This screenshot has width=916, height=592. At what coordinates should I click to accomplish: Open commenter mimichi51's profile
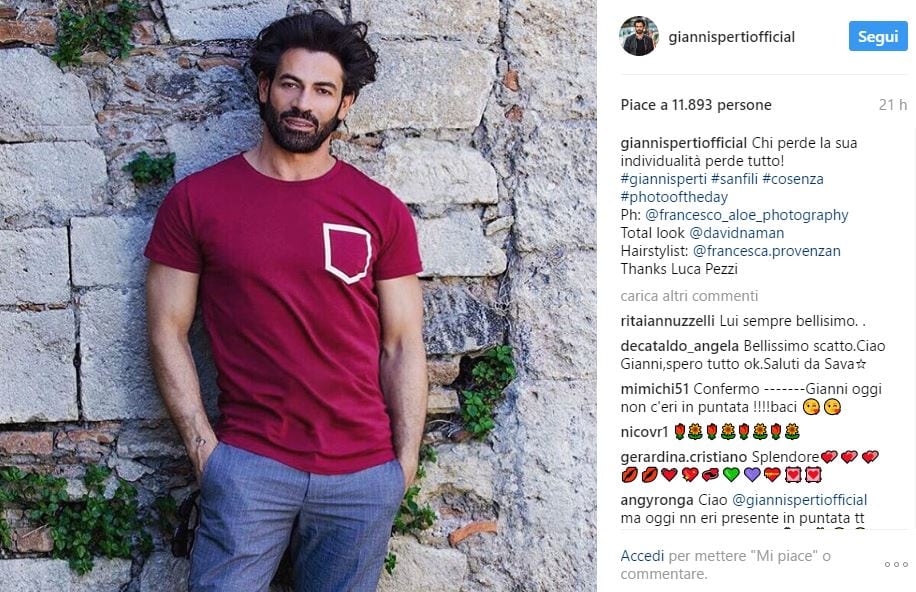click(x=654, y=389)
